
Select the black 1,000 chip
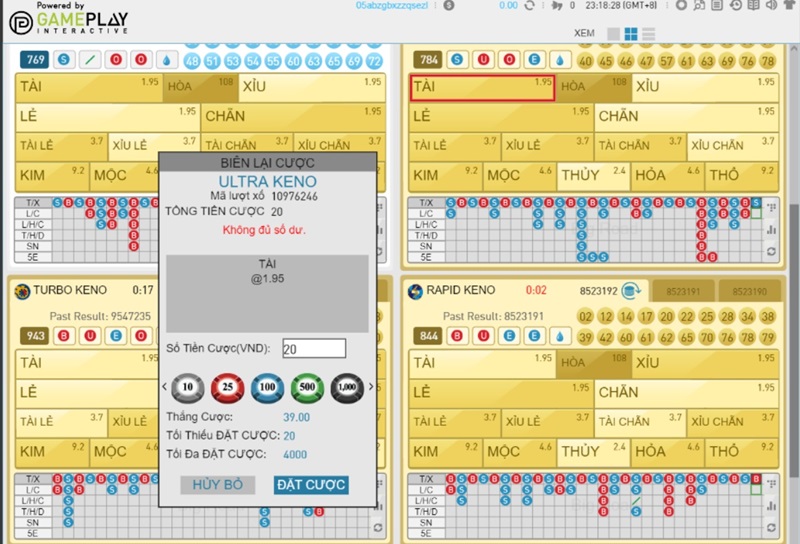tap(347, 388)
